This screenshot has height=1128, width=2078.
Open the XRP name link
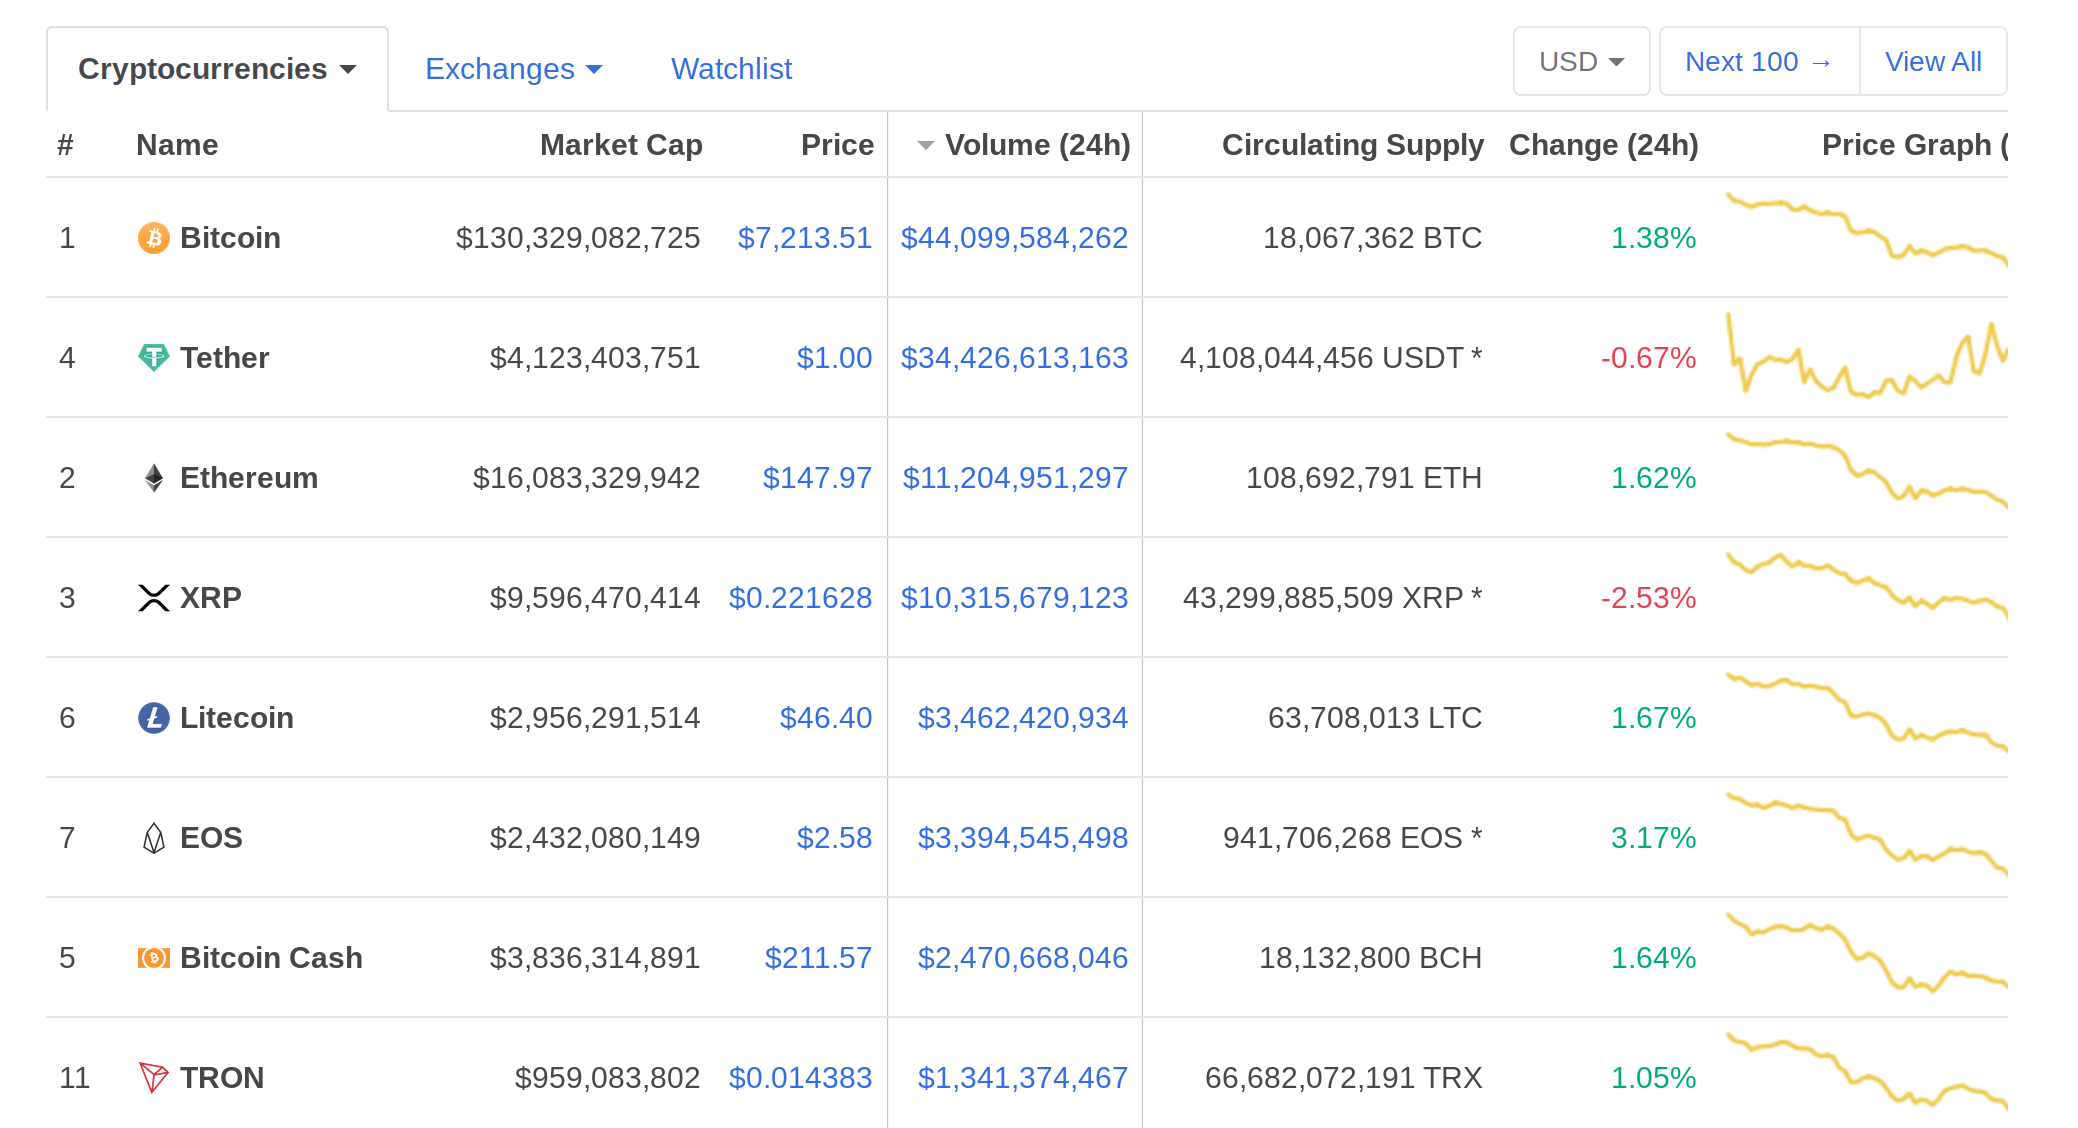211,598
